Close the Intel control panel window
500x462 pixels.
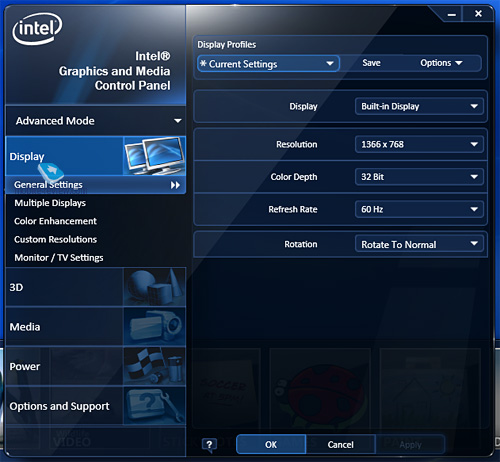(478, 14)
